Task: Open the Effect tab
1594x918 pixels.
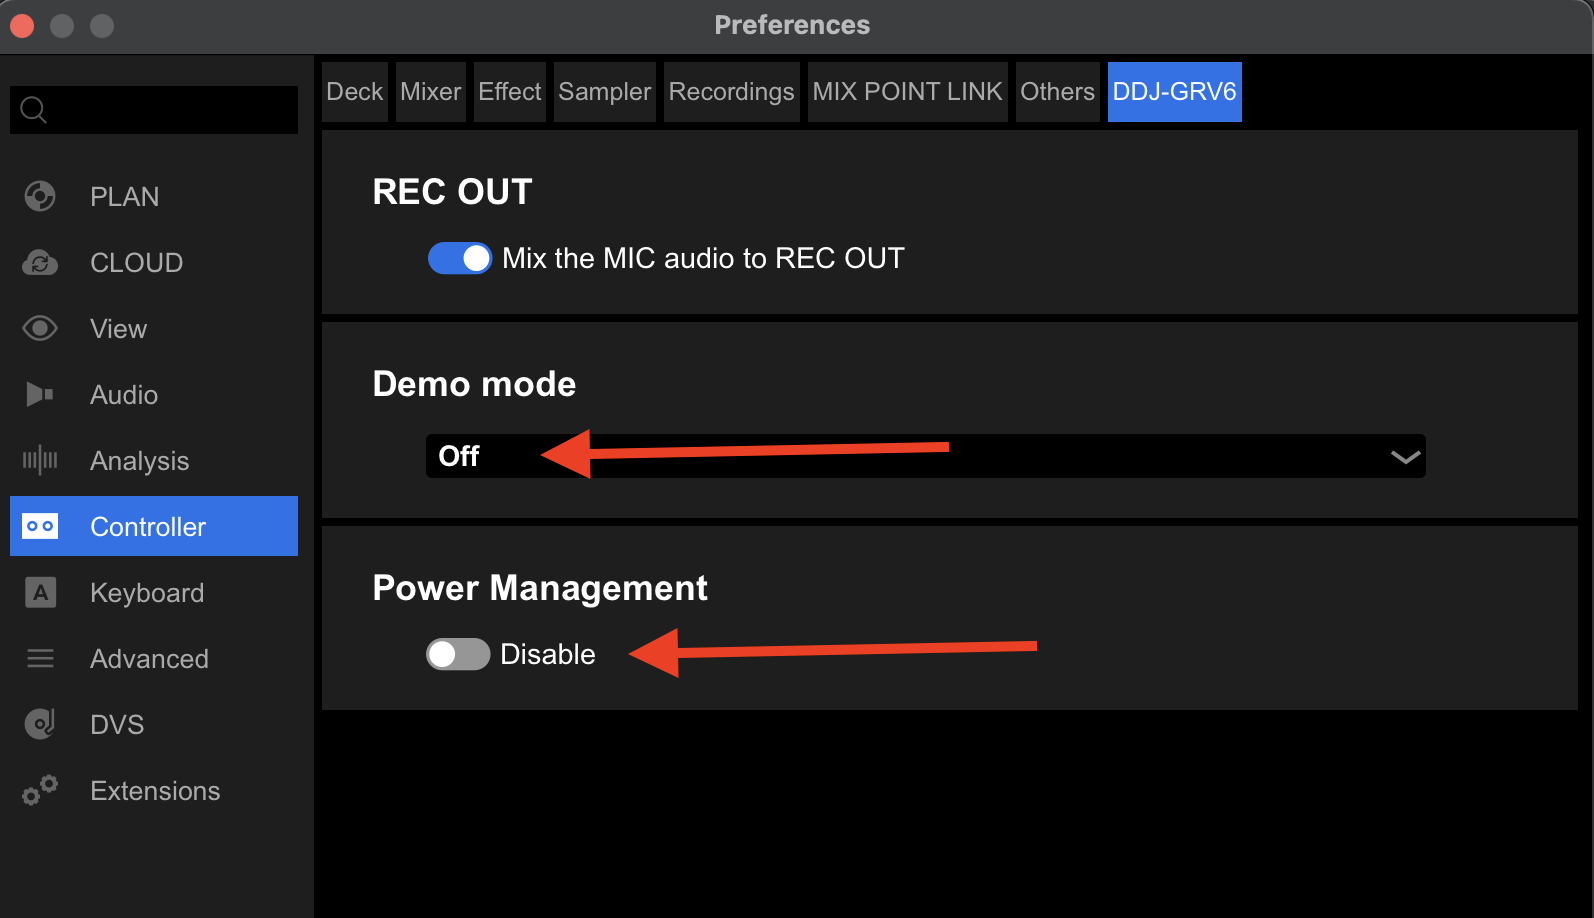Action: click(x=509, y=92)
